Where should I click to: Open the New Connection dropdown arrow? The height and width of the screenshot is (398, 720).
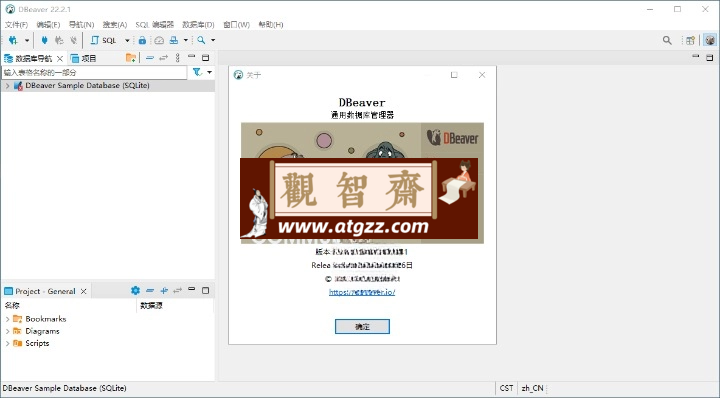[x=27, y=40]
